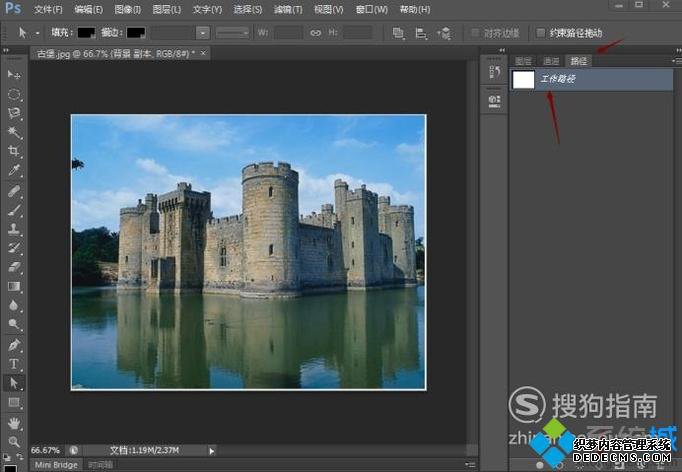Click the 66.67% zoom level field
Image resolution: width=682 pixels, height=472 pixels.
pyautogui.click(x=46, y=450)
